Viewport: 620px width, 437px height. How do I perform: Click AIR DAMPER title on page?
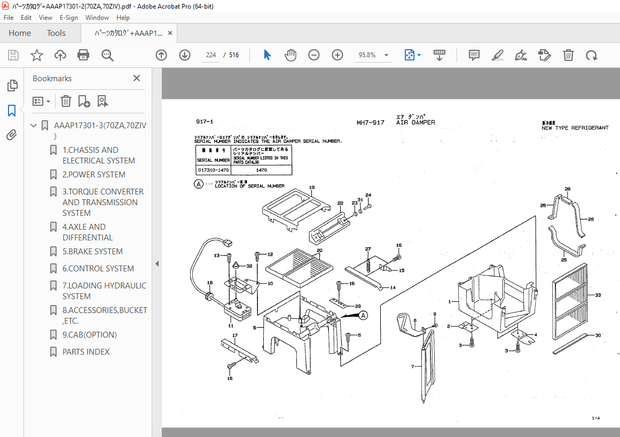pyautogui.click(x=416, y=123)
